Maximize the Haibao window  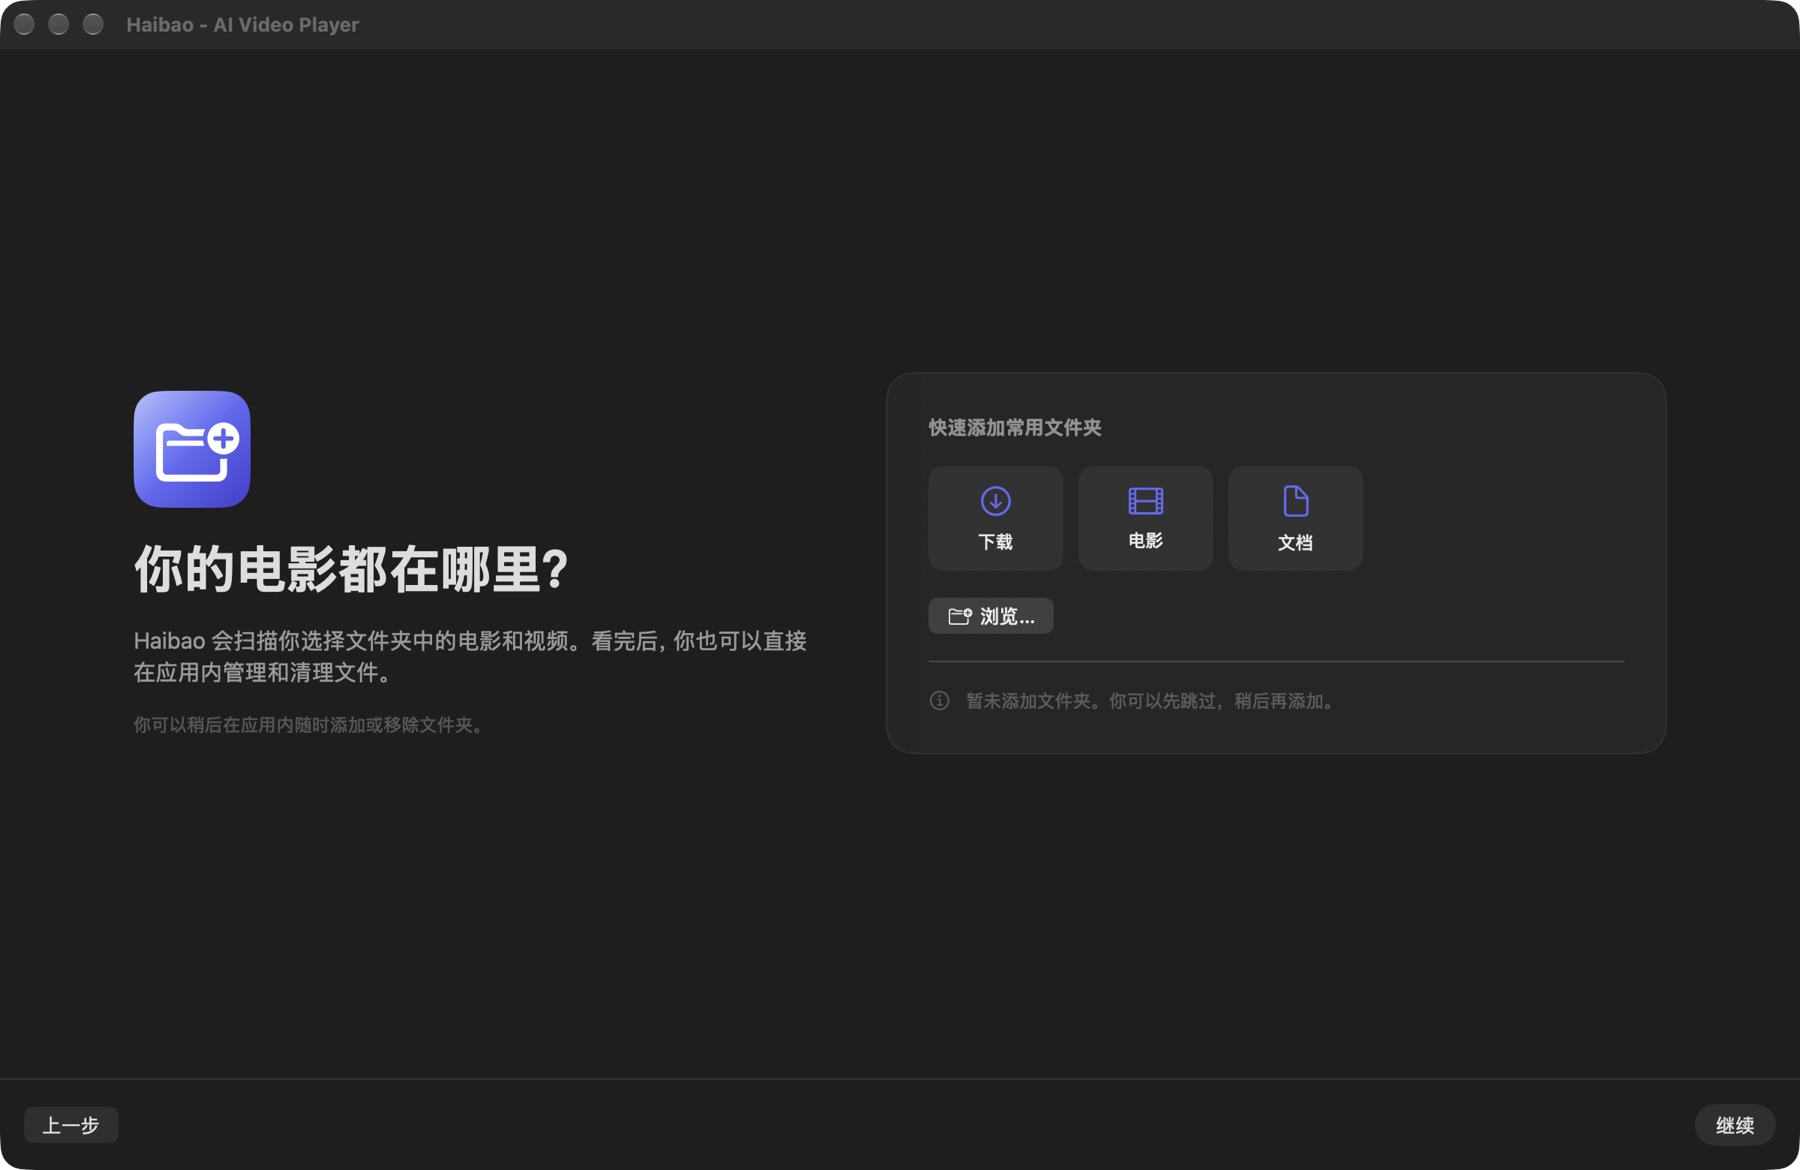coord(93,24)
